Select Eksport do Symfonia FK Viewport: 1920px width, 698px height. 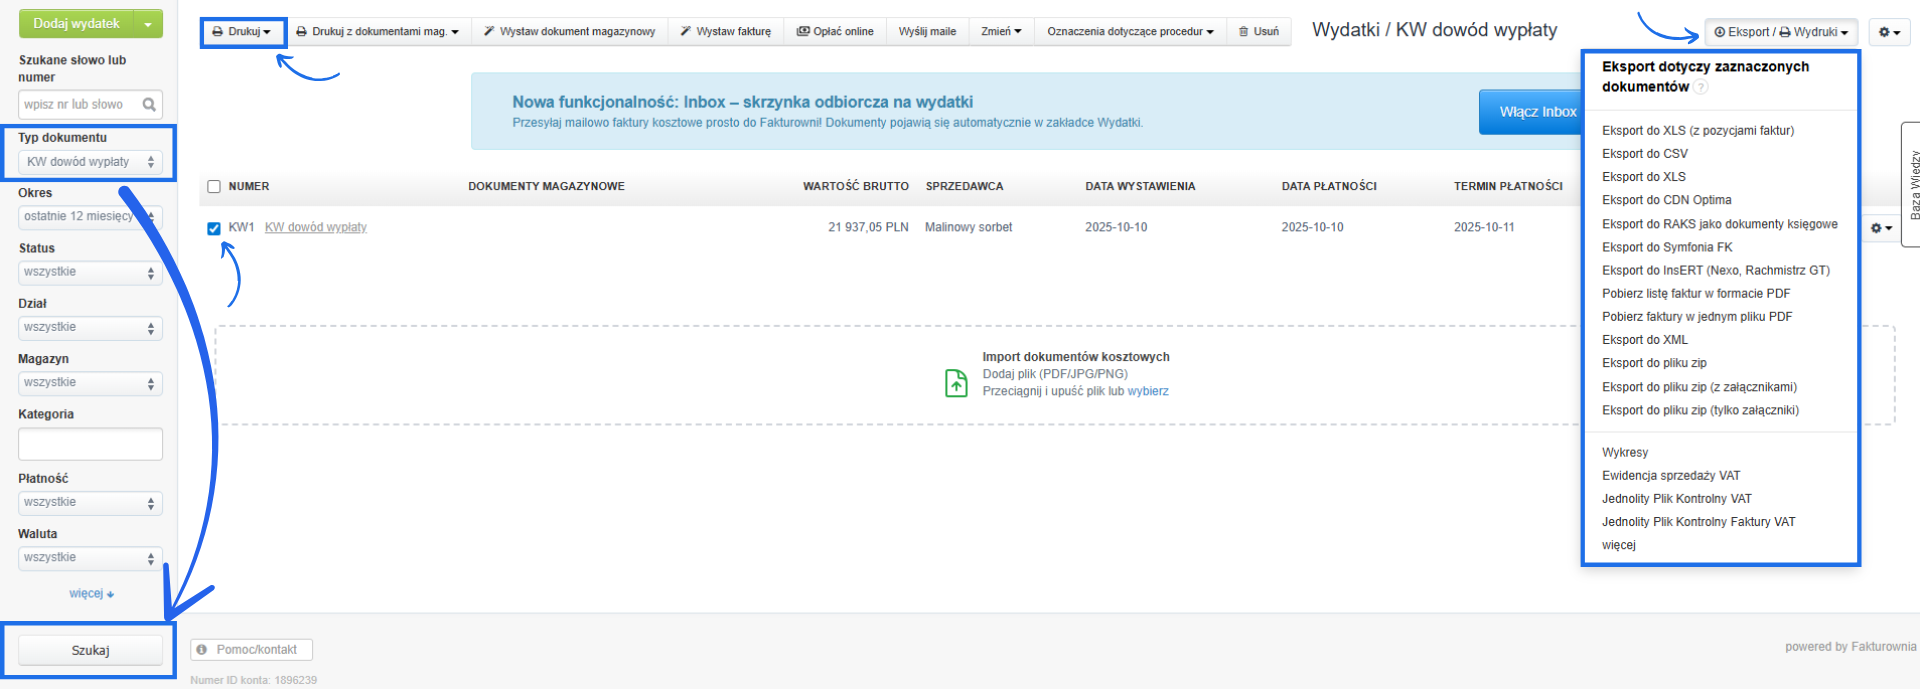click(x=1667, y=247)
